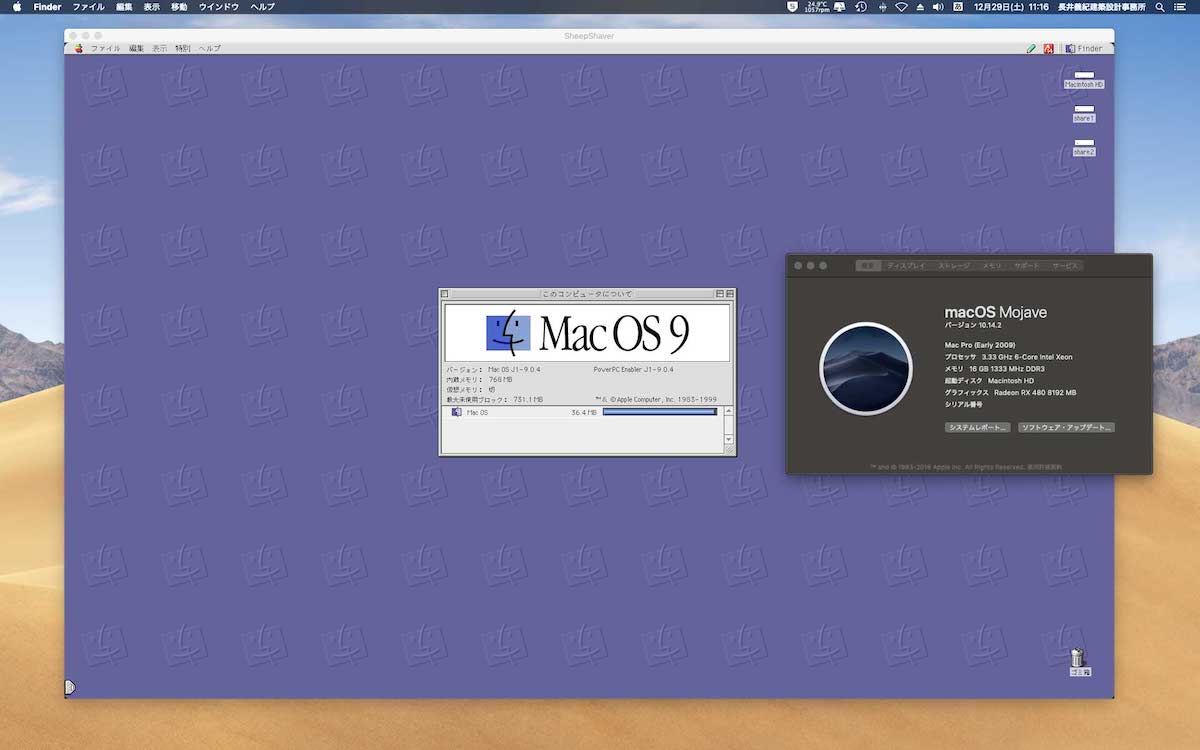Click the resize grip of このコンピュータについて window
Screen dimensions: 1200x750
(728, 450)
